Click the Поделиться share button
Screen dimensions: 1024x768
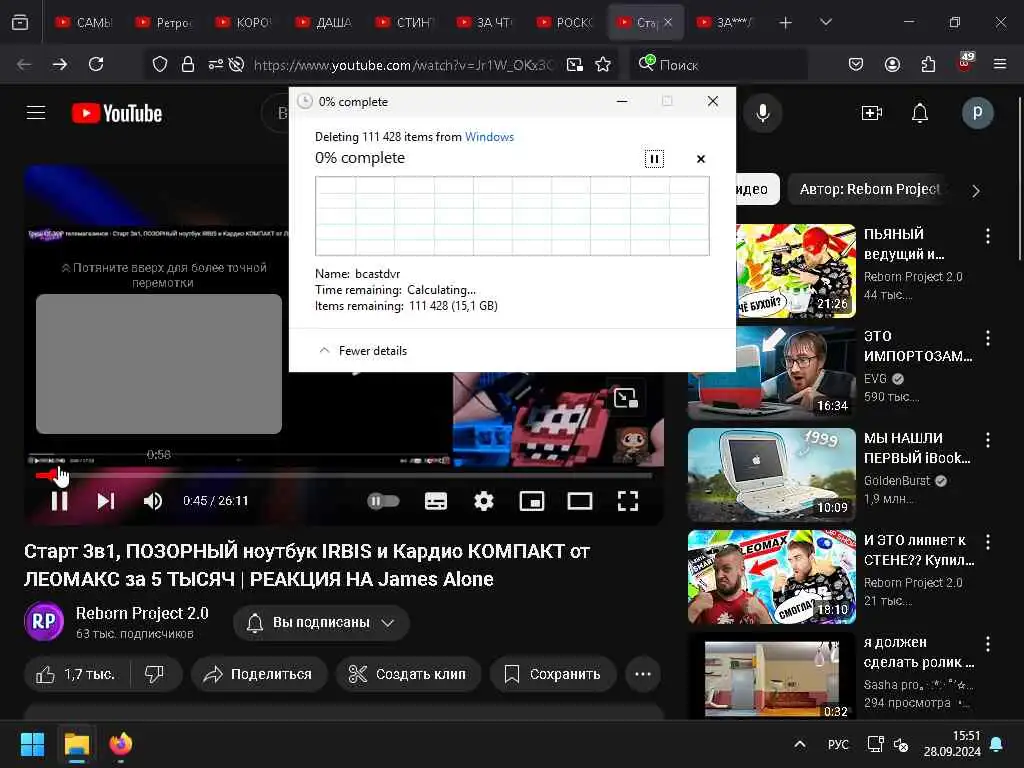point(258,674)
